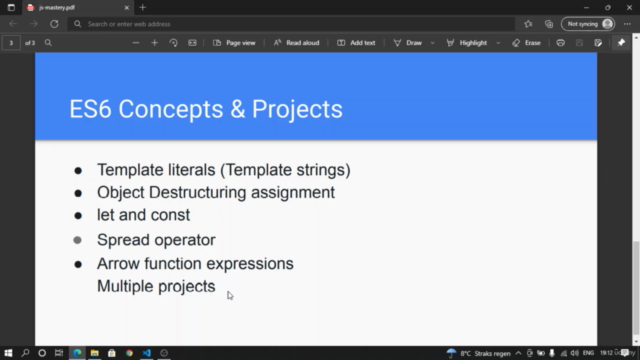This screenshot has height=360, width=640.
Task: Go back to previous page
Action: [13, 24]
